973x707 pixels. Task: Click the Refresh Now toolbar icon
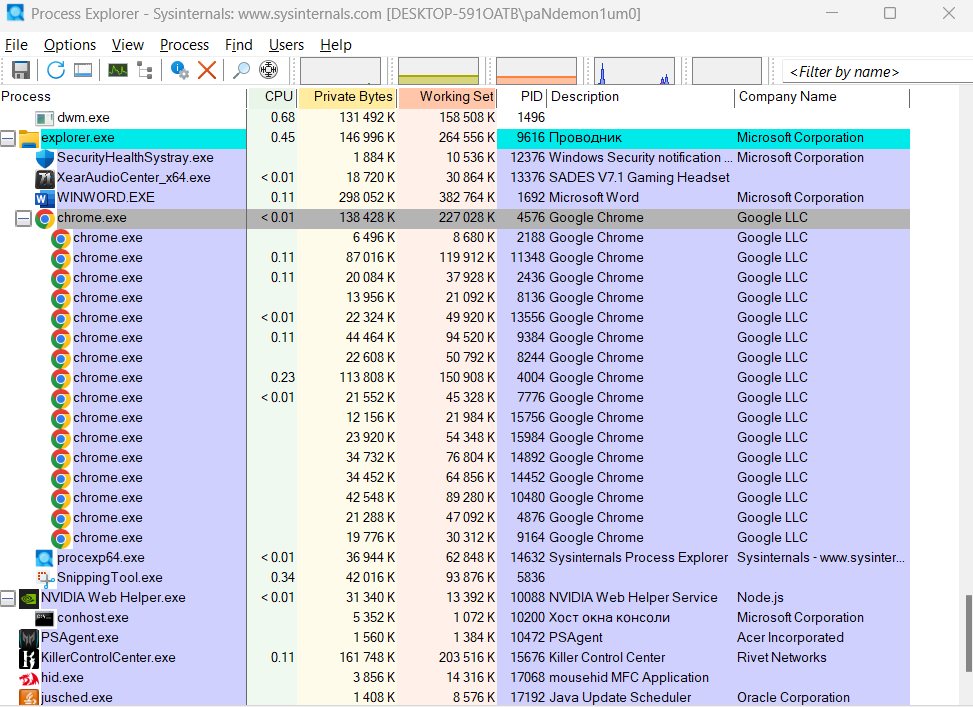click(56, 70)
